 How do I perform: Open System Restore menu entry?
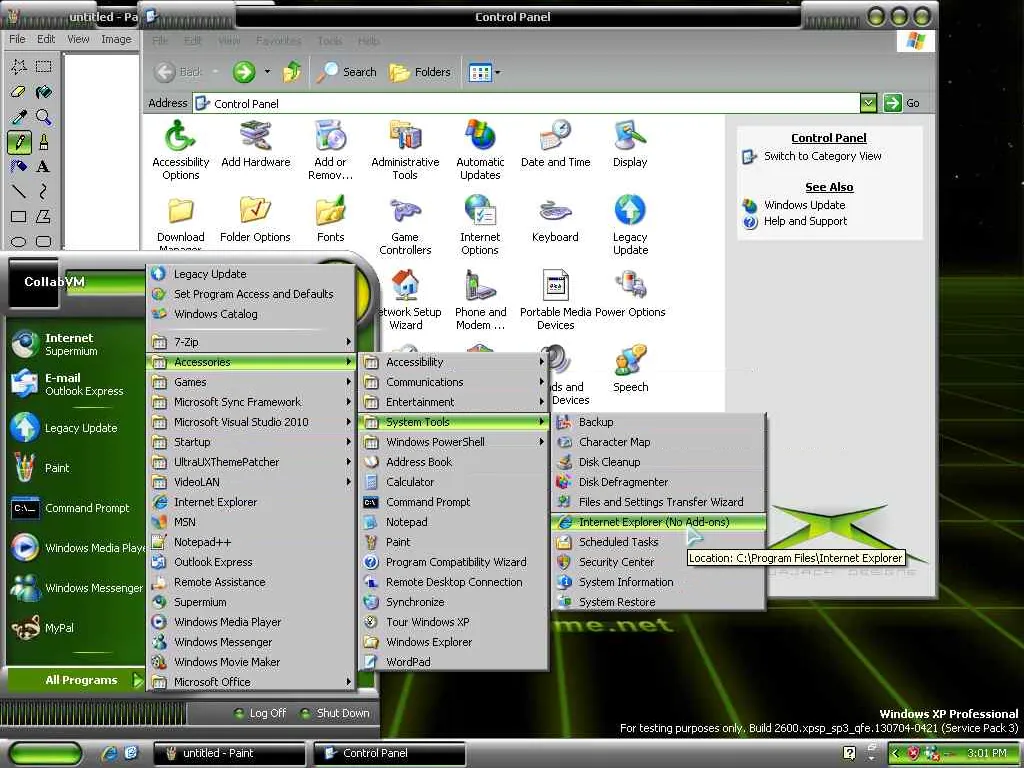[x=658, y=602]
